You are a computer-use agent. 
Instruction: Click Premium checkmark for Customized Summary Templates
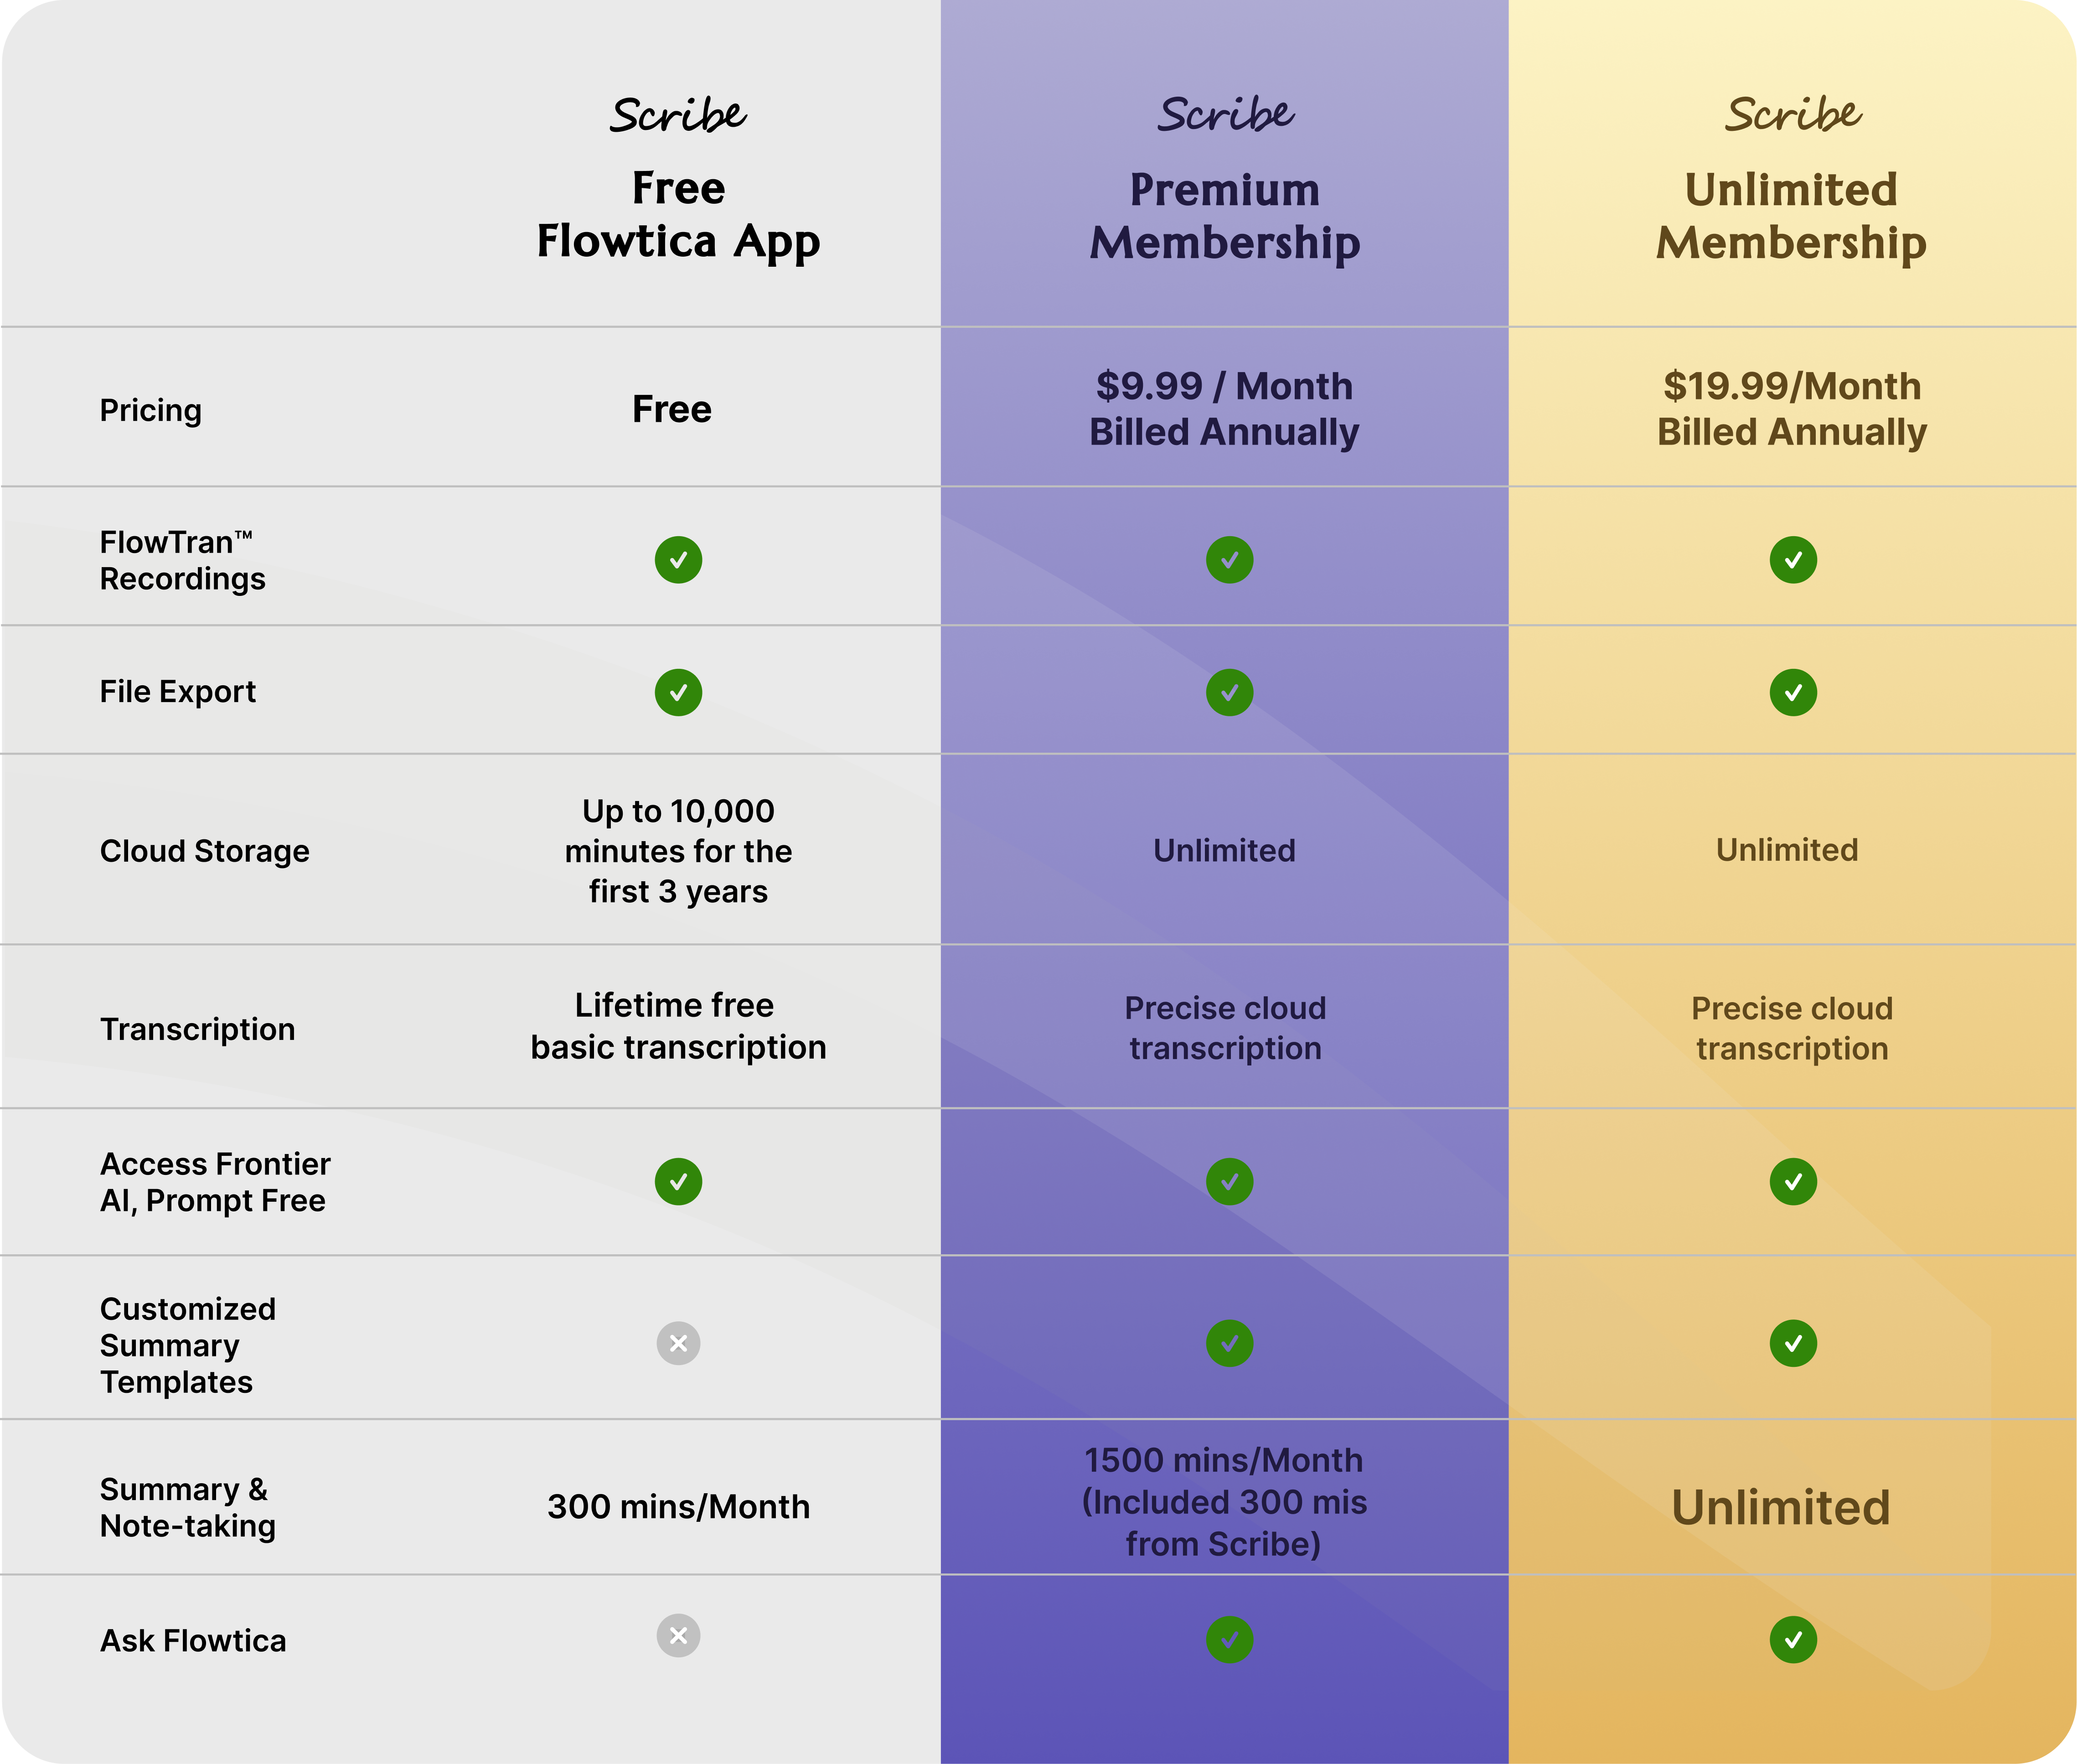pyautogui.click(x=1229, y=1343)
